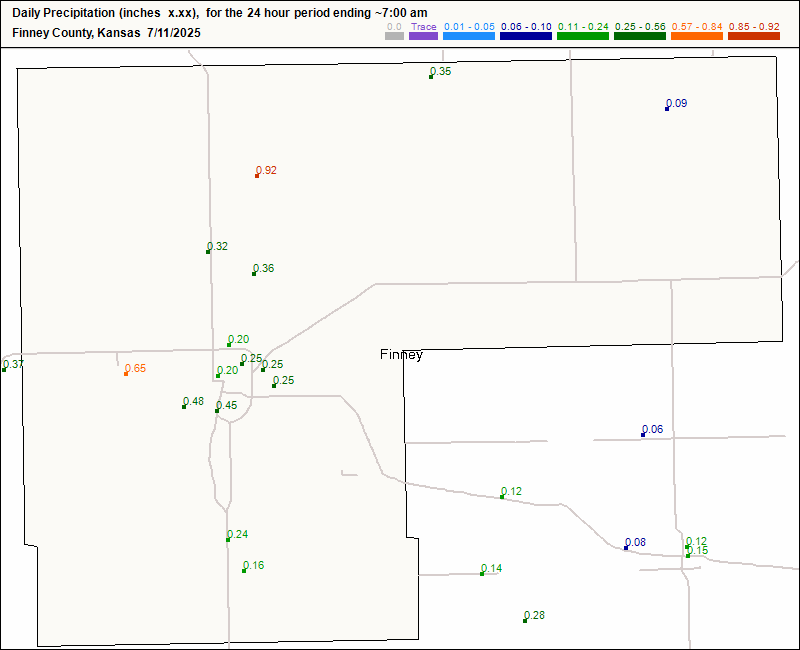
Task: Select the 0.28 station reading
Action: pos(534,615)
